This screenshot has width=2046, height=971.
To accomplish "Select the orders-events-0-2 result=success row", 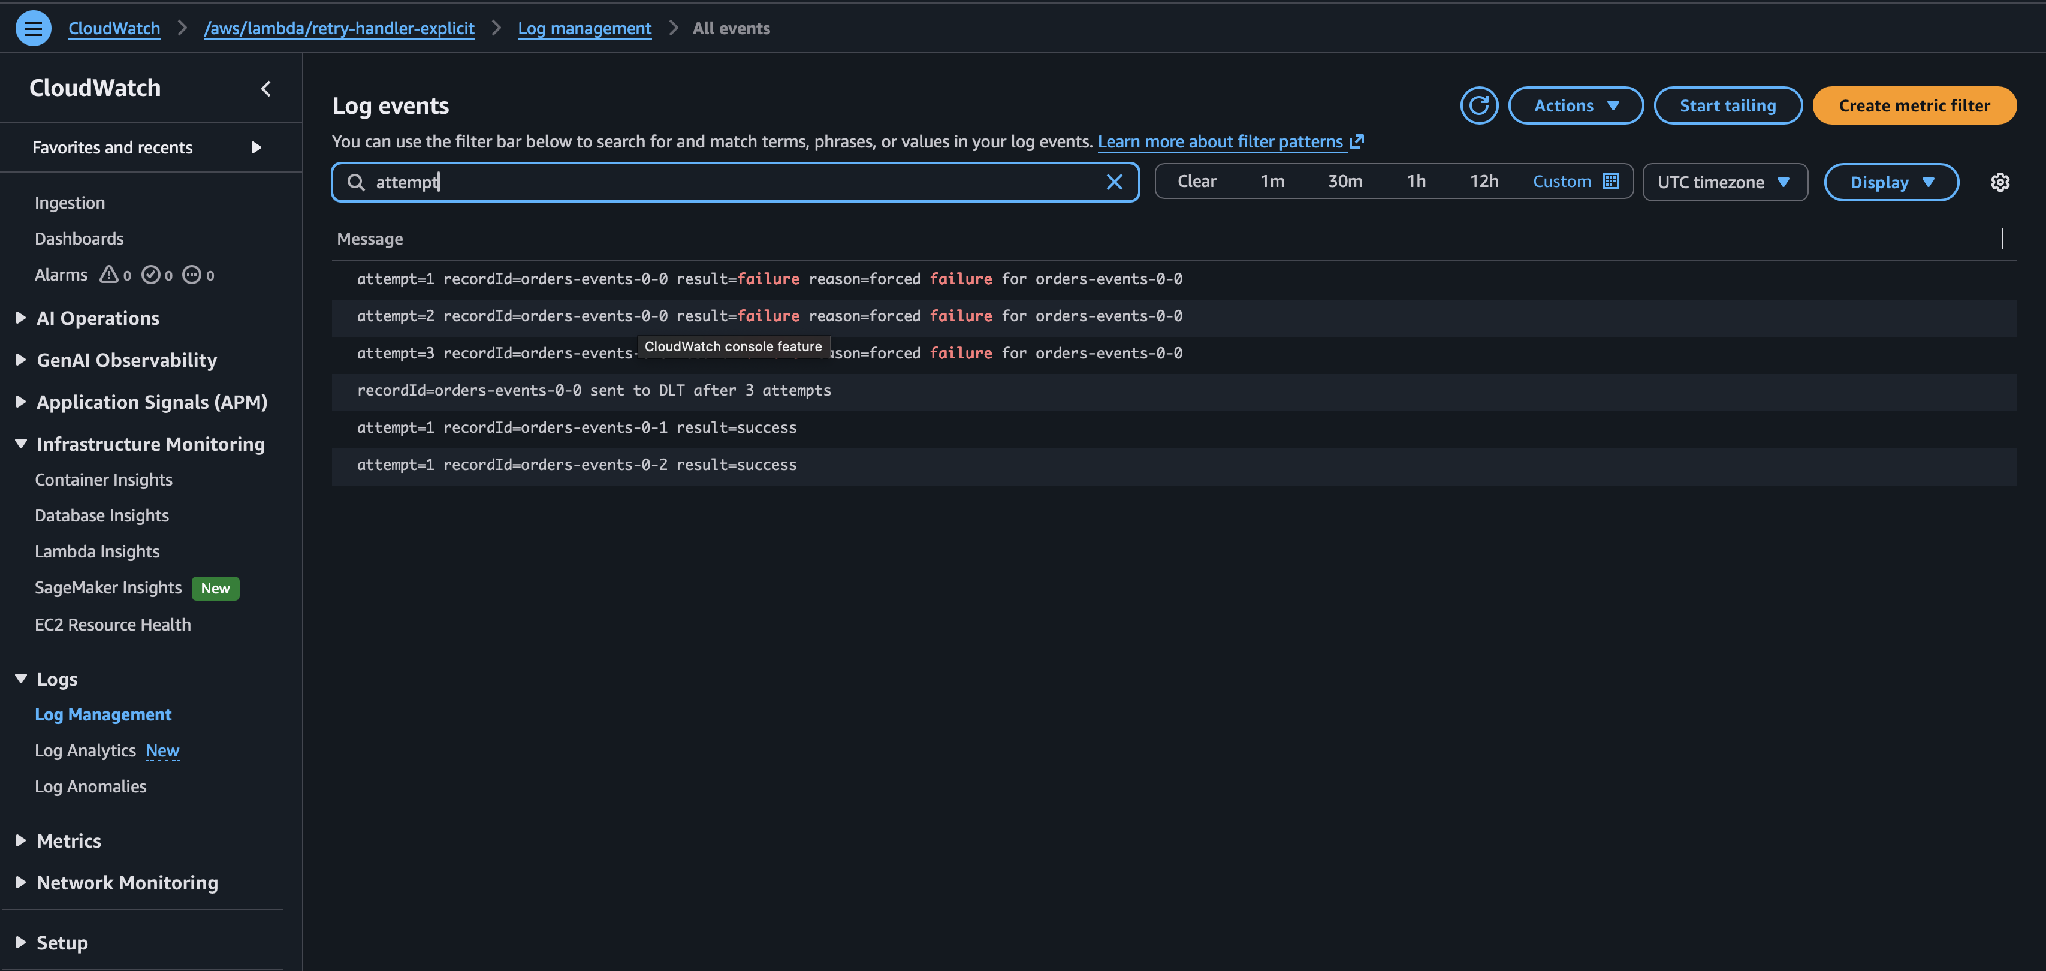I will [1174, 466].
